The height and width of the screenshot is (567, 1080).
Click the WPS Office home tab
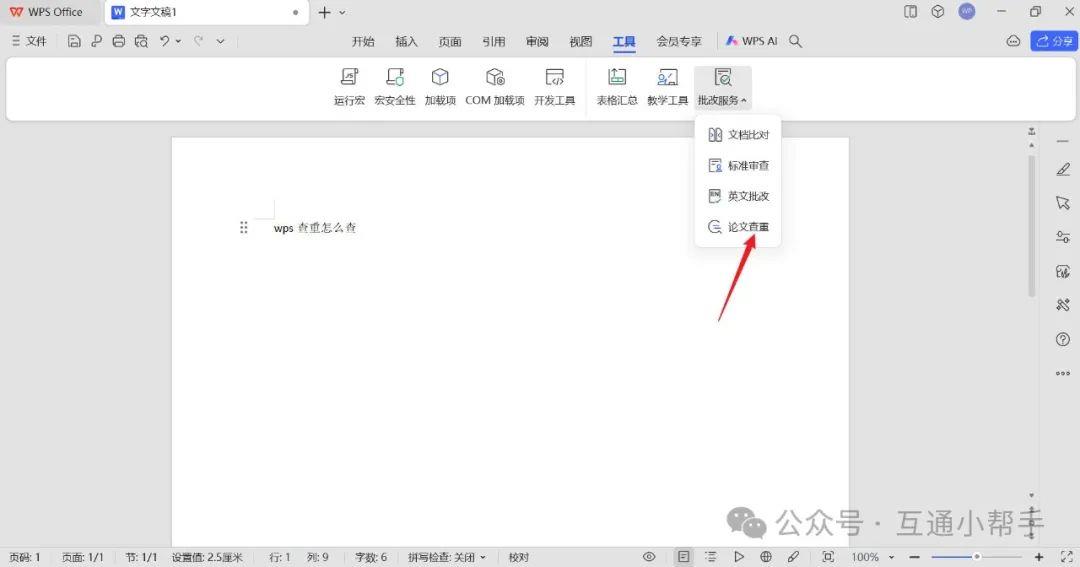click(47, 12)
